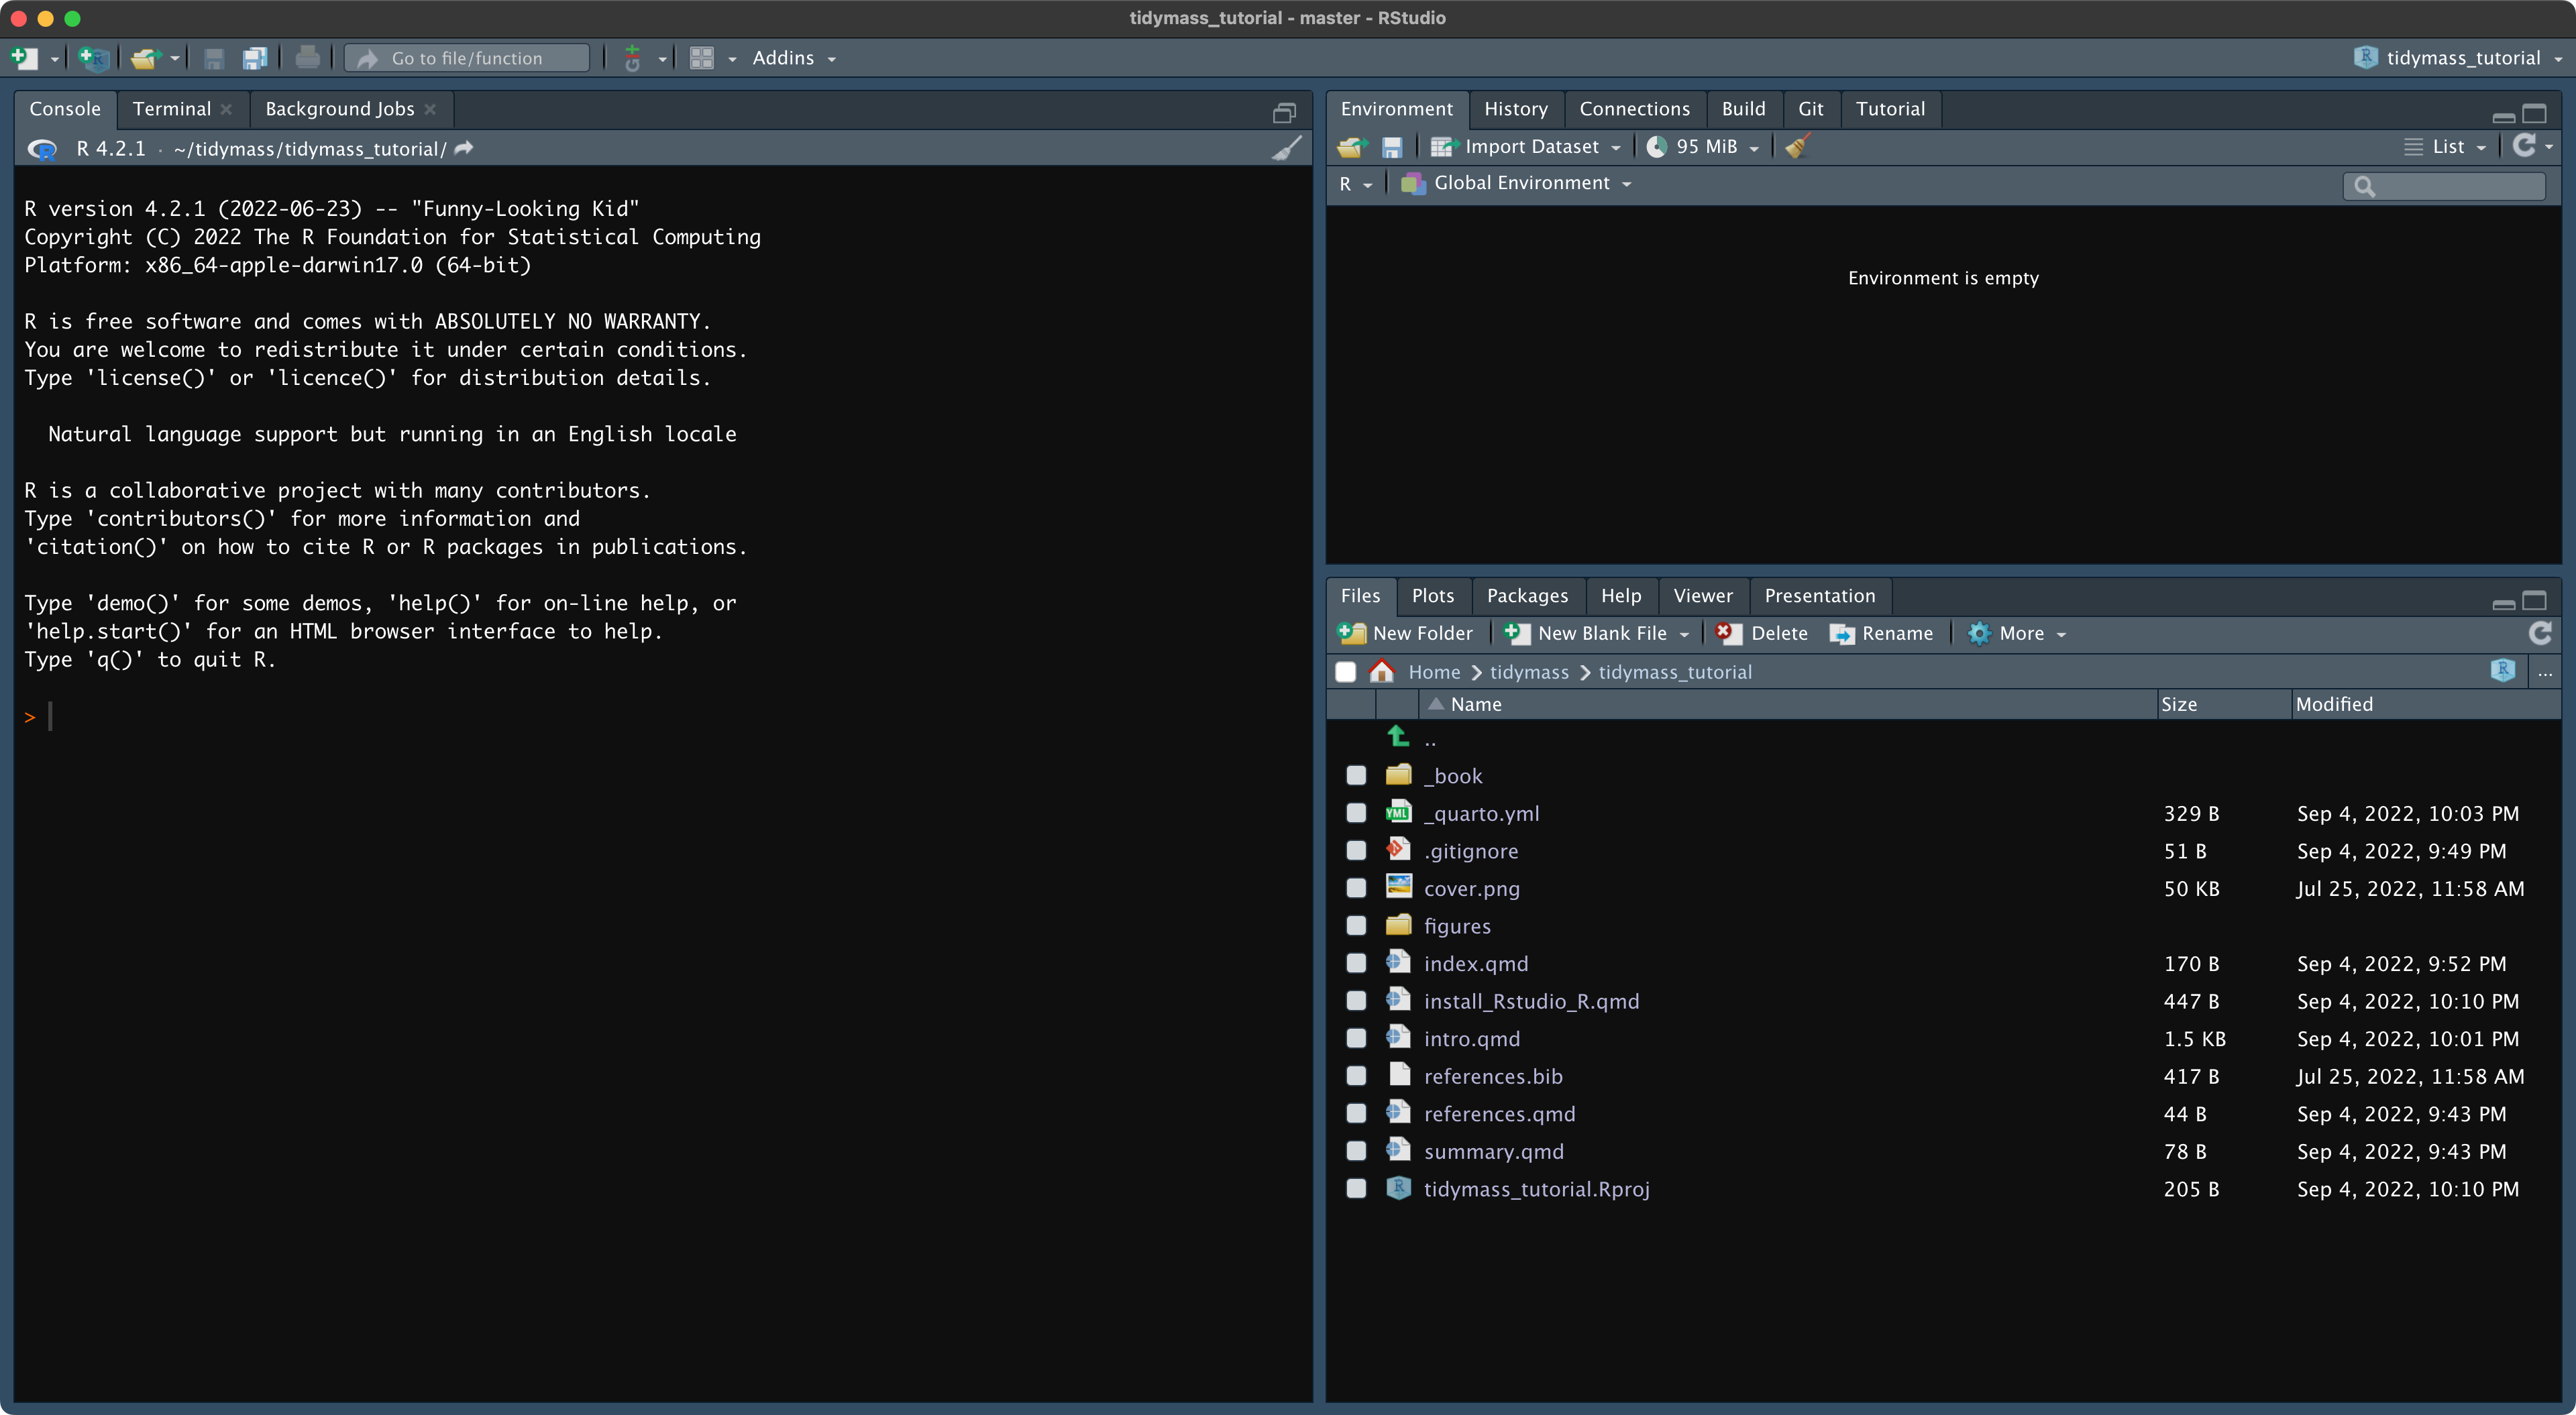Open the Addins dropdown menu
2576x1415 pixels.
[794, 58]
